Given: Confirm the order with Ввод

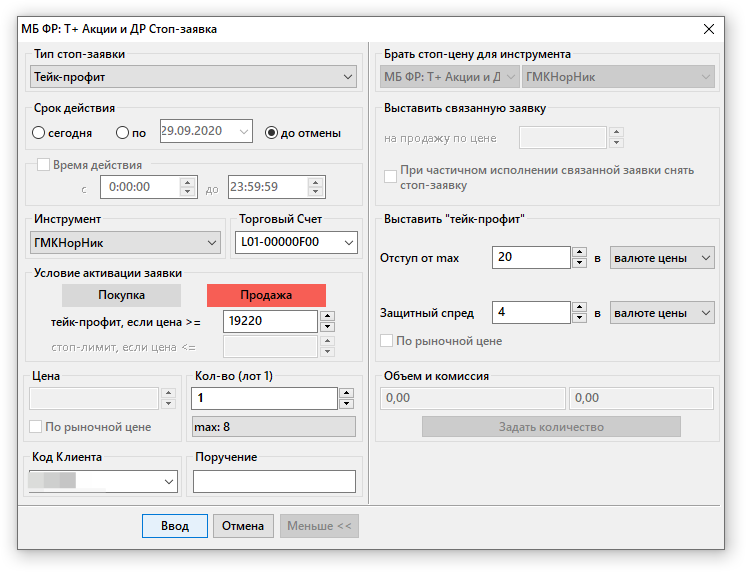Looking at the screenshot, I should 175,526.
